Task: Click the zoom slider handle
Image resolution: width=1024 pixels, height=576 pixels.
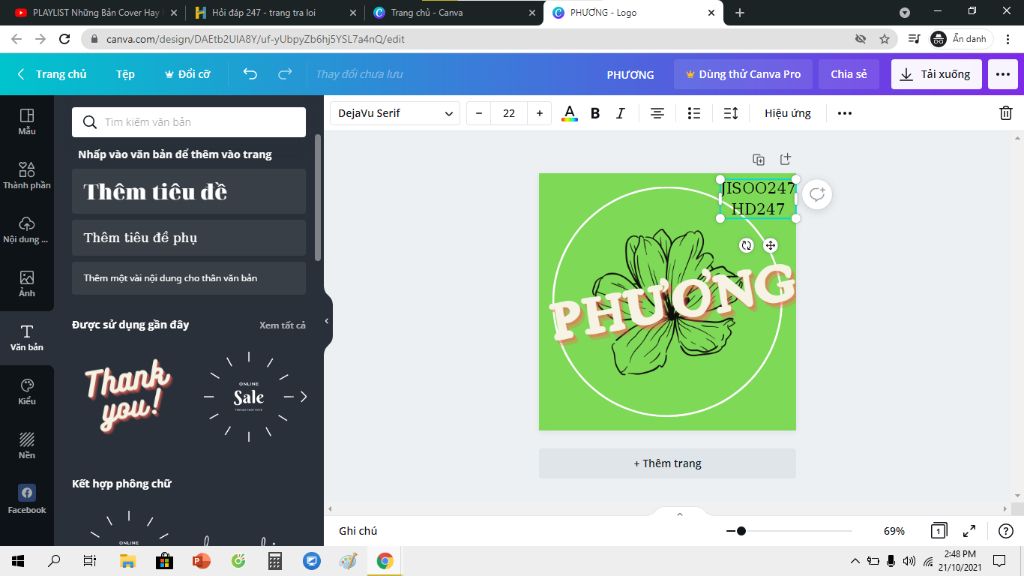Action: coord(741,531)
